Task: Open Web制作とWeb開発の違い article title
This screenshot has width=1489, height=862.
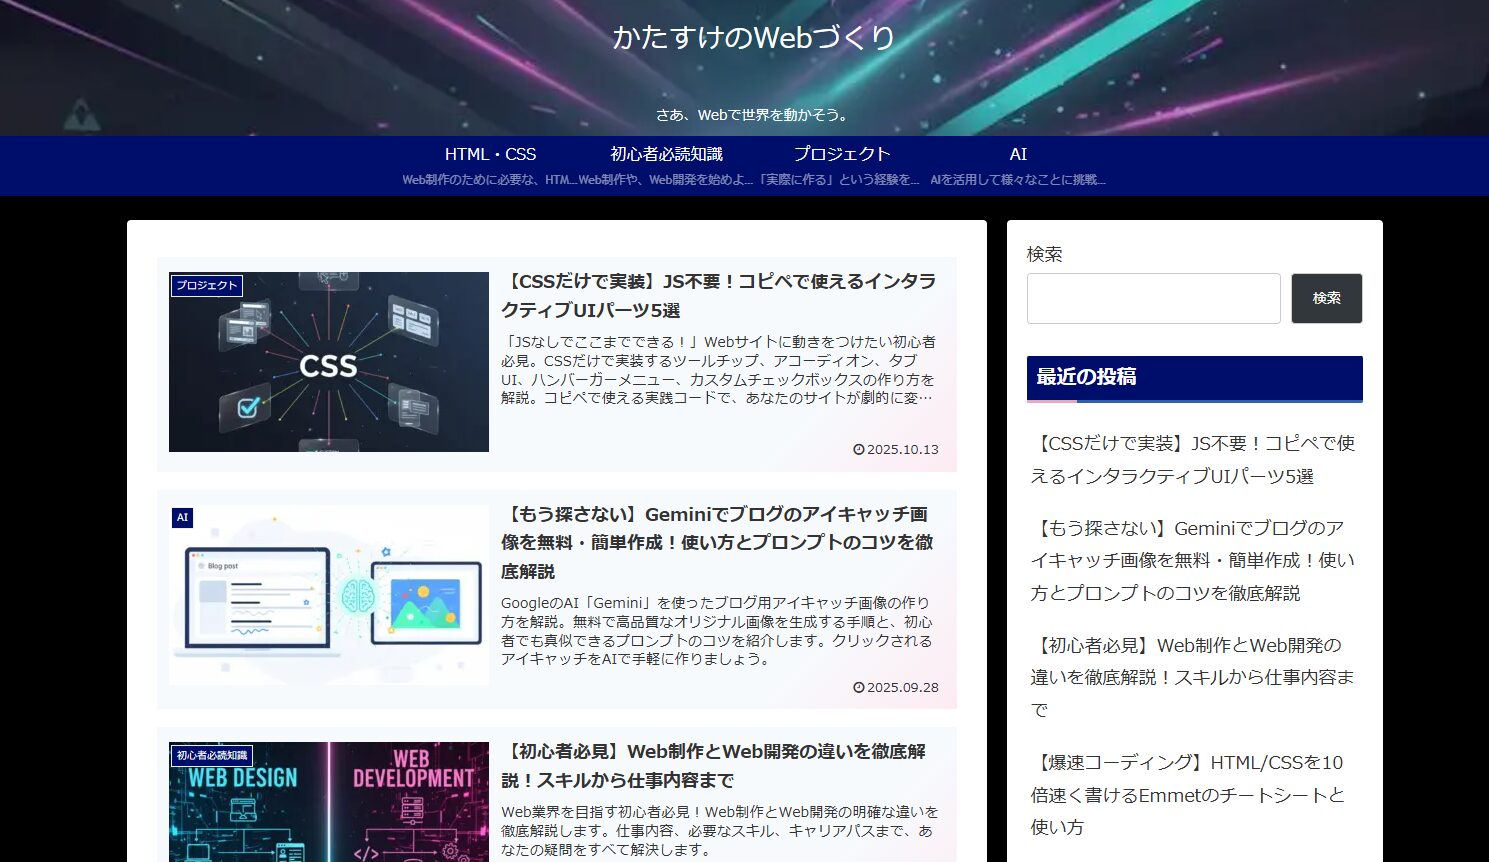Action: point(716,766)
